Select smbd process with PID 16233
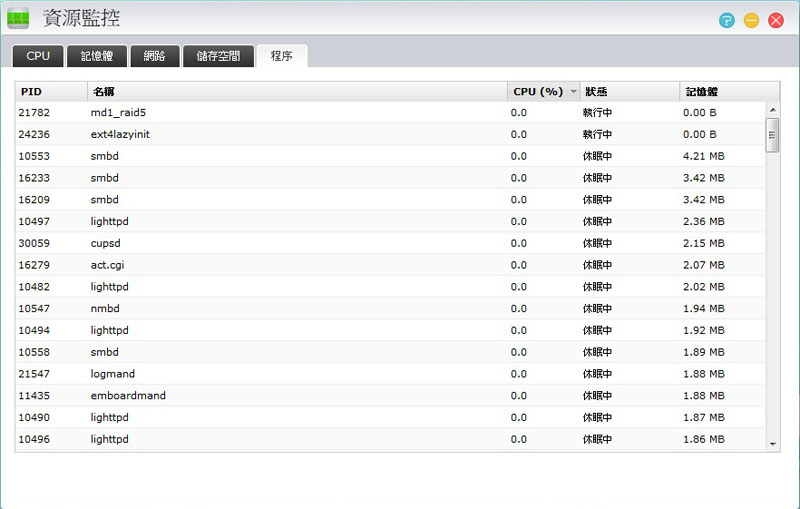 click(x=390, y=178)
